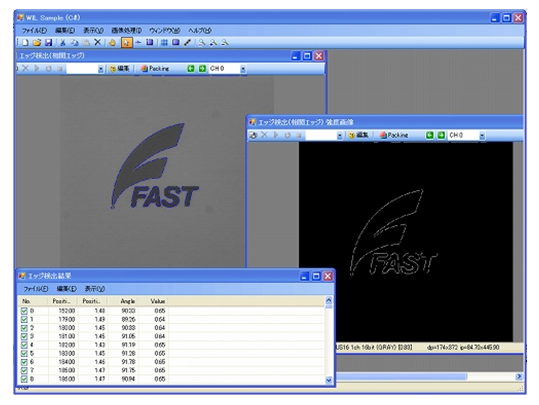Open the CH 0 dropdown in edge detection window
This screenshot has height=405, width=539.
coord(243,69)
